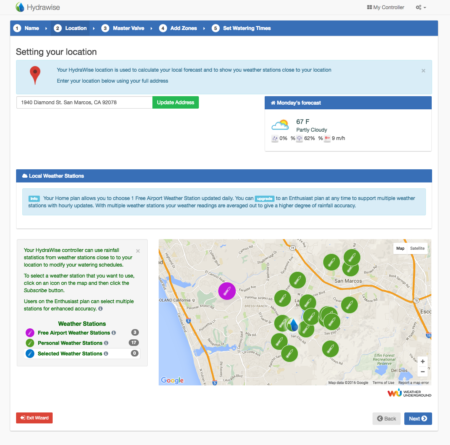Click info icon beside Free Airport Weather Stations
Image resolution: width=450 pixels, height=445 pixels.
(x=114, y=333)
